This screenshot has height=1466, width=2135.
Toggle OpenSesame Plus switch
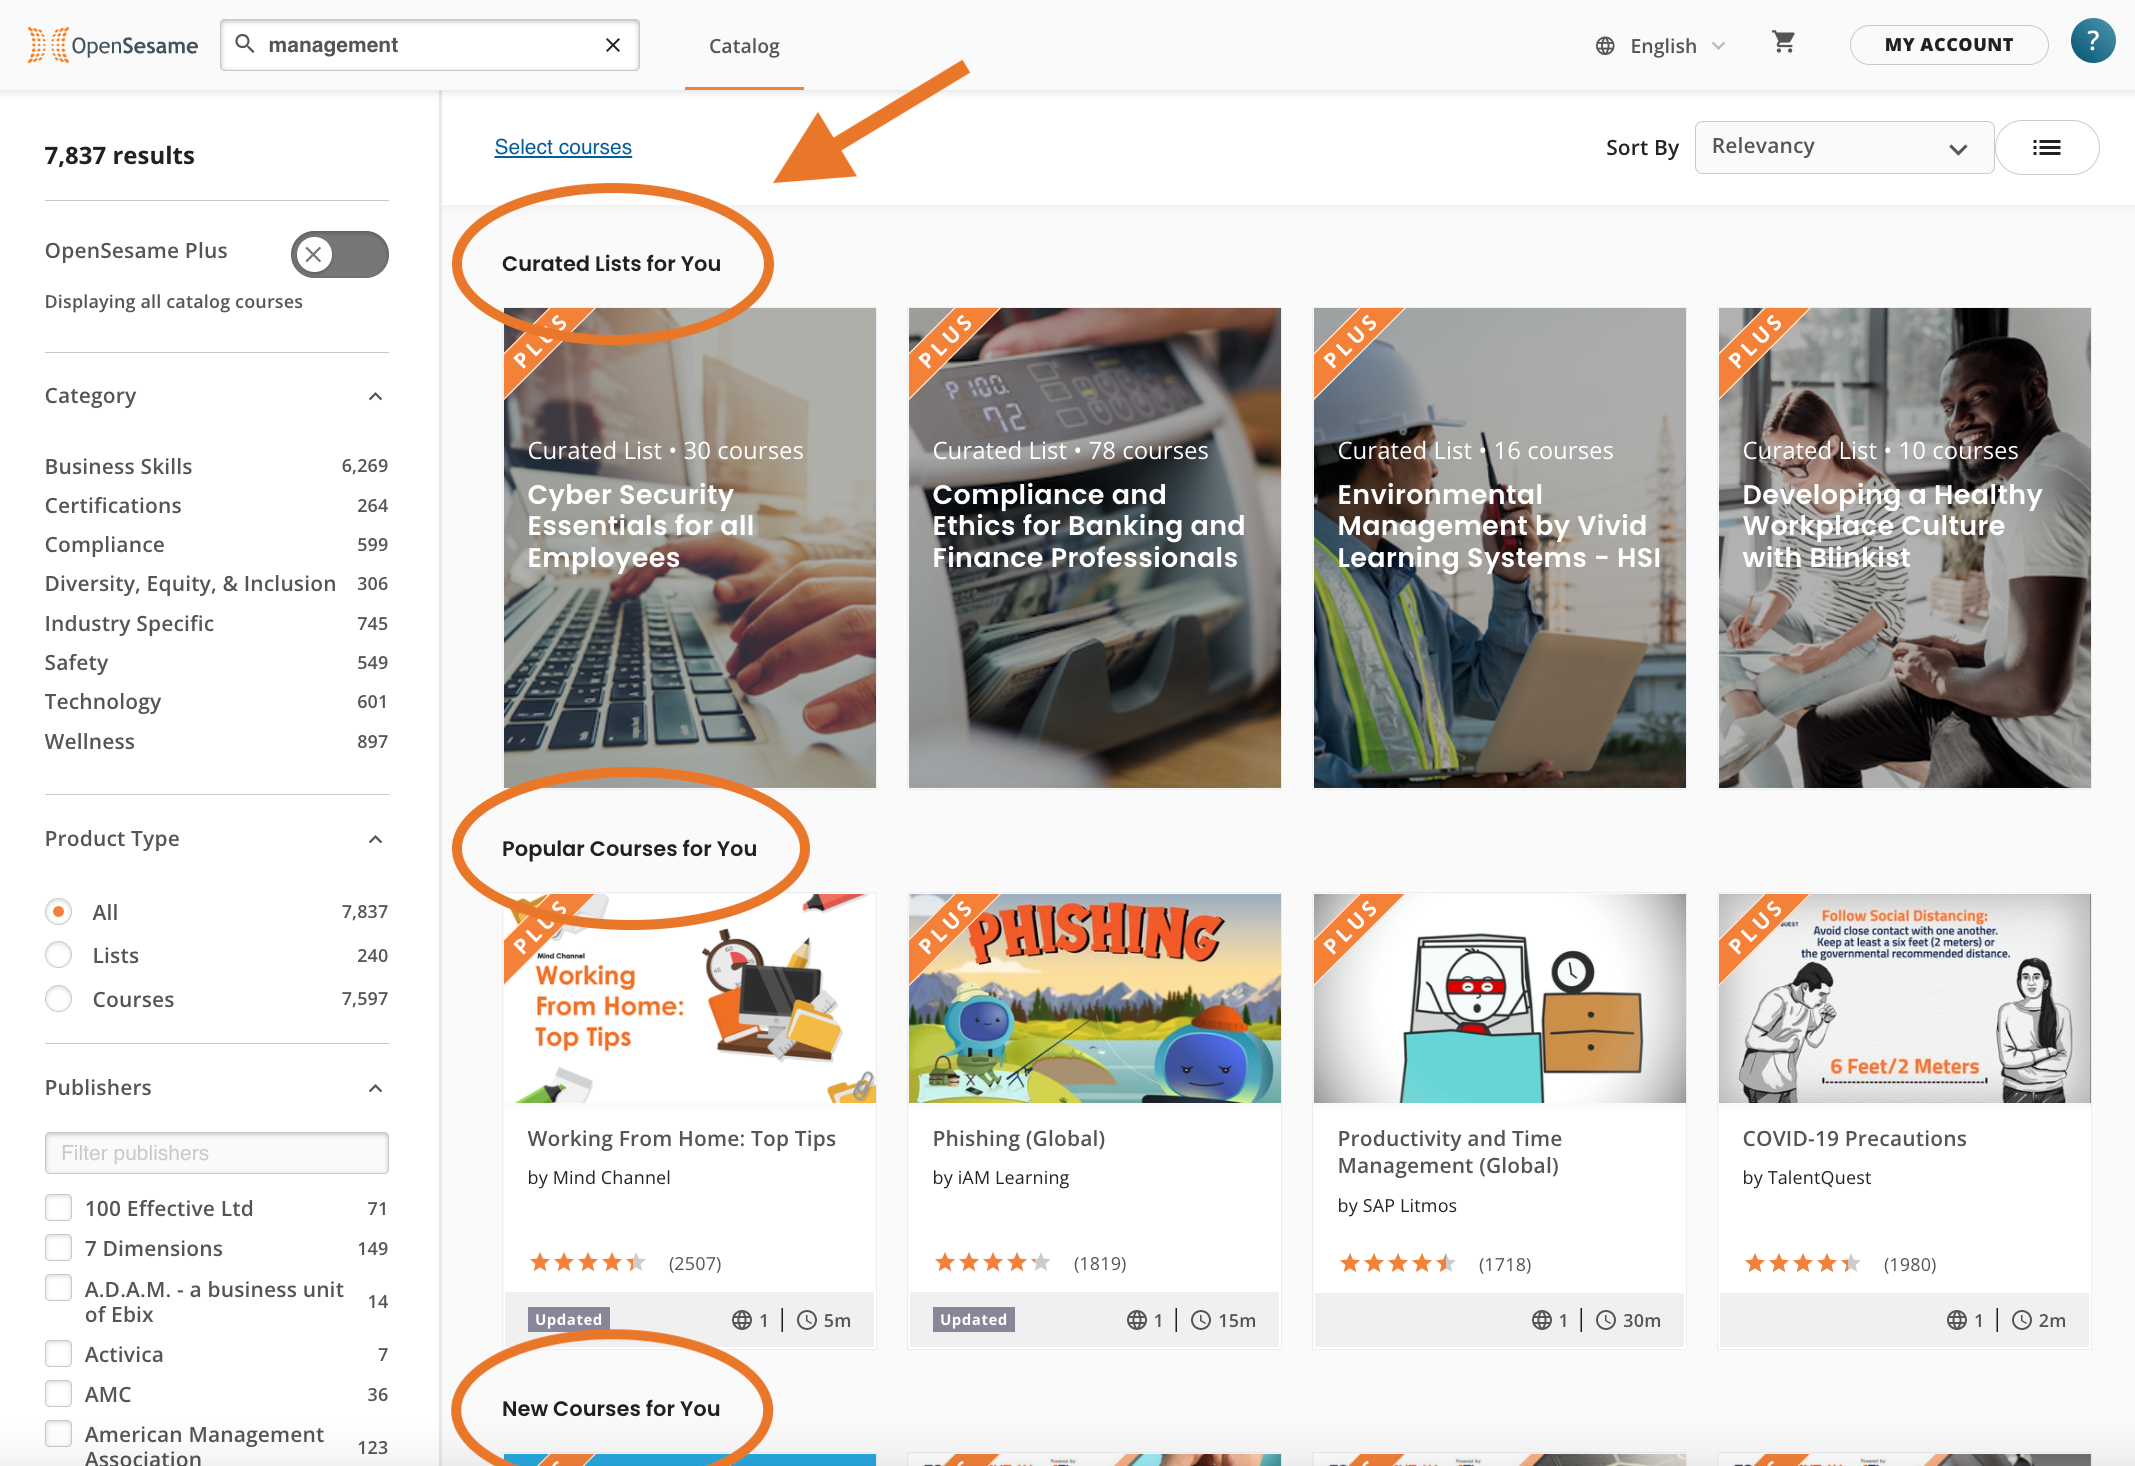340,254
